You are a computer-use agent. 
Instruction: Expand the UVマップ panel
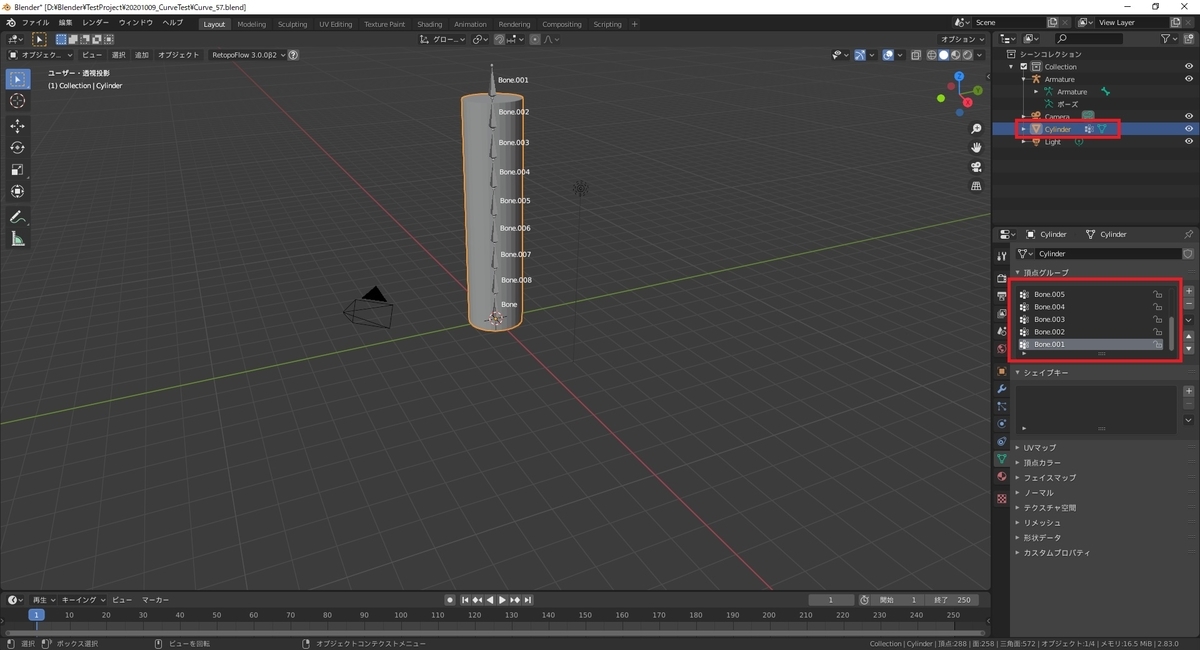tap(1040, 448)
